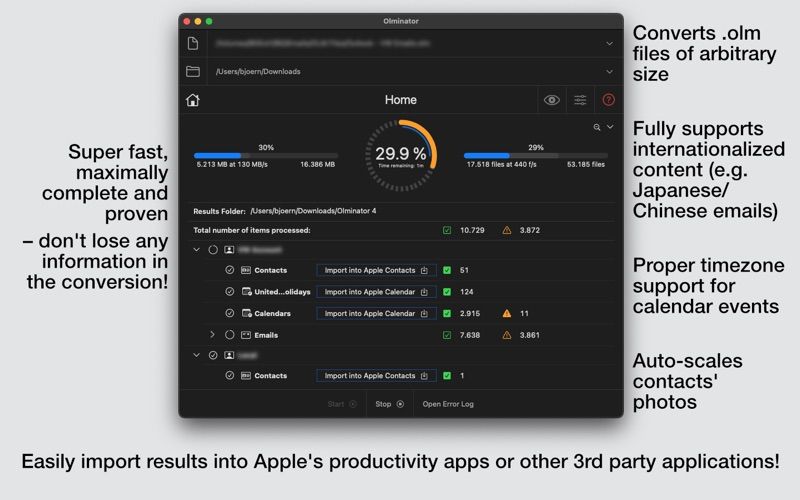The height and width of the screenshot is (500, 800).
Task: Click green success check next to 10.729
Action: [x=447, y=230]
